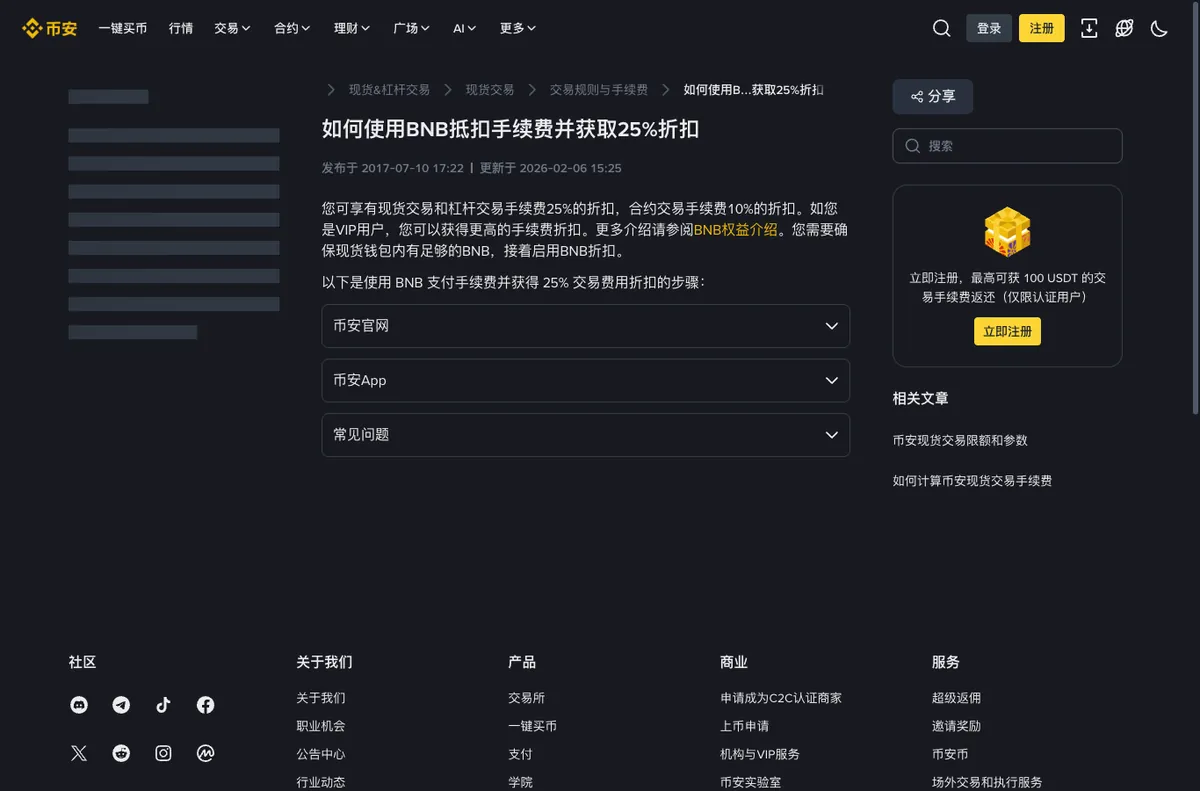Open footer link 机构与VIP服务
The height and width of the screenshot is (791, 1200).
click(760, 754)
